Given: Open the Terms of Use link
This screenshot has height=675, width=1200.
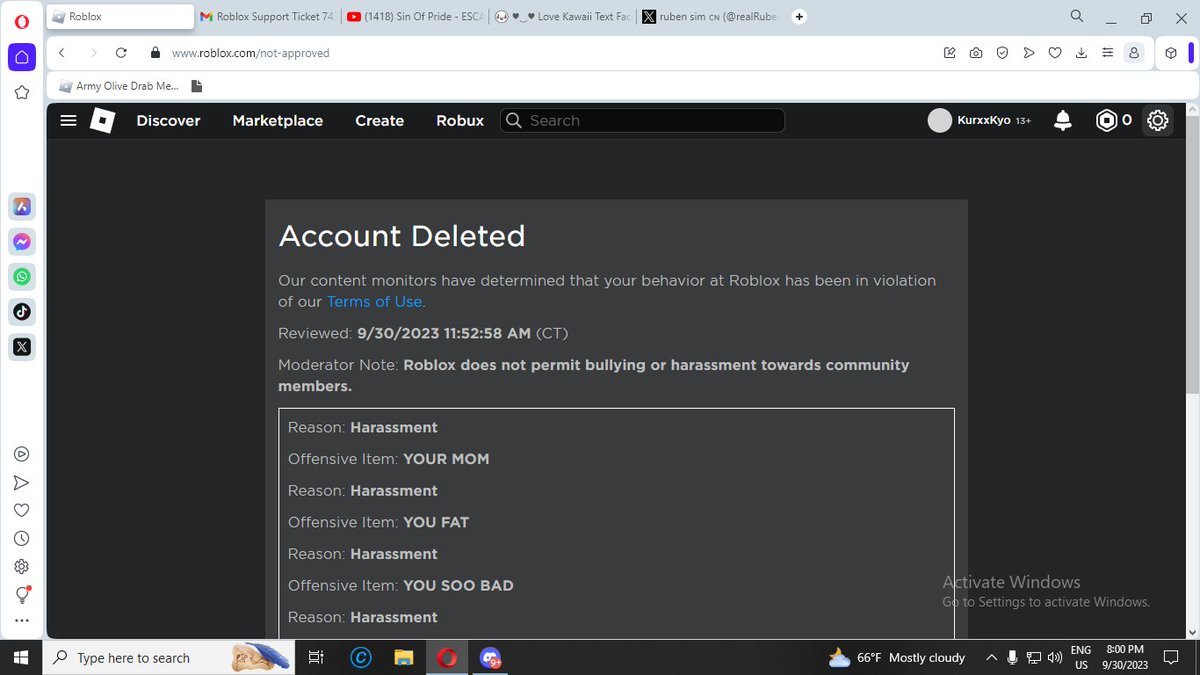Looking at the screenshot, I should (x=374, y=302).
